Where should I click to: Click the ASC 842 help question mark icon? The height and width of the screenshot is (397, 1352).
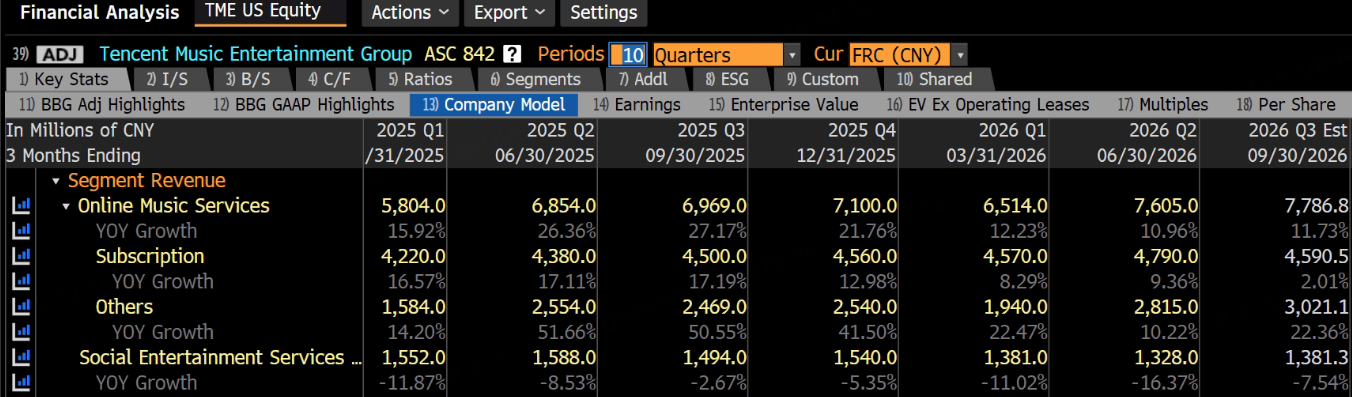click(512, 54)
